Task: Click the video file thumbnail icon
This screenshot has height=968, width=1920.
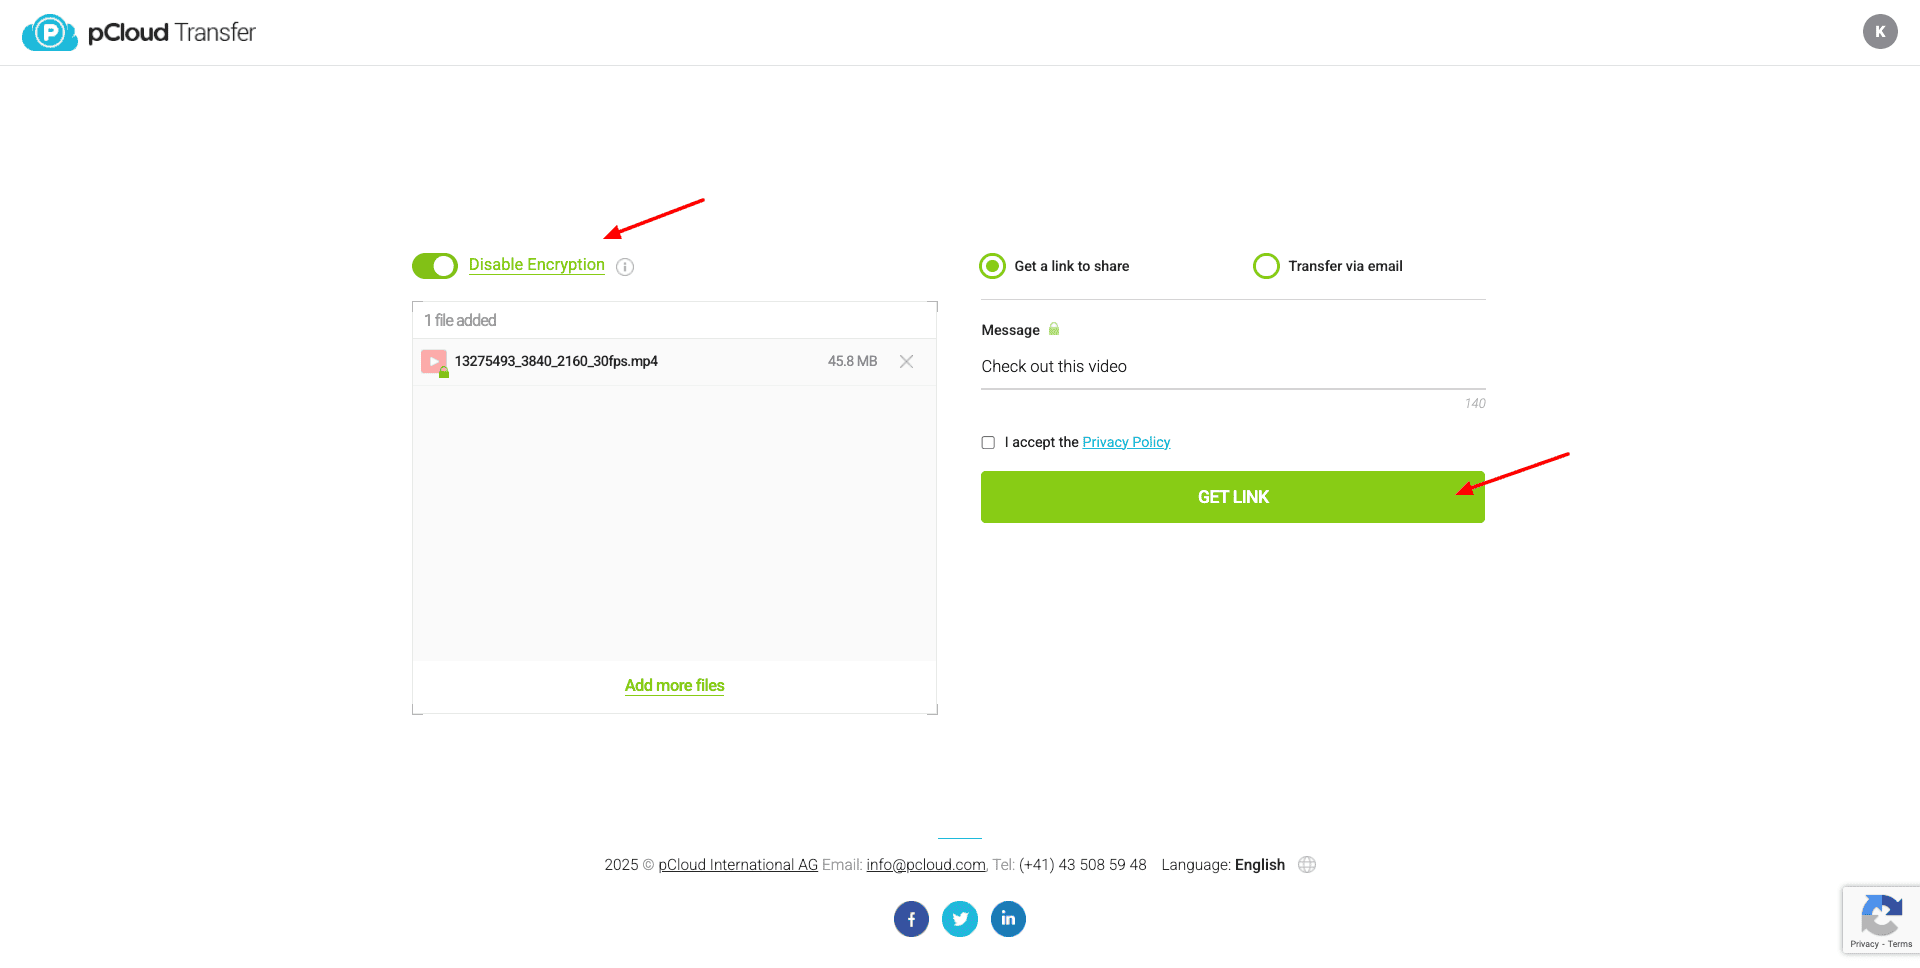Action: pyautogui.click(x=434, y=362)
